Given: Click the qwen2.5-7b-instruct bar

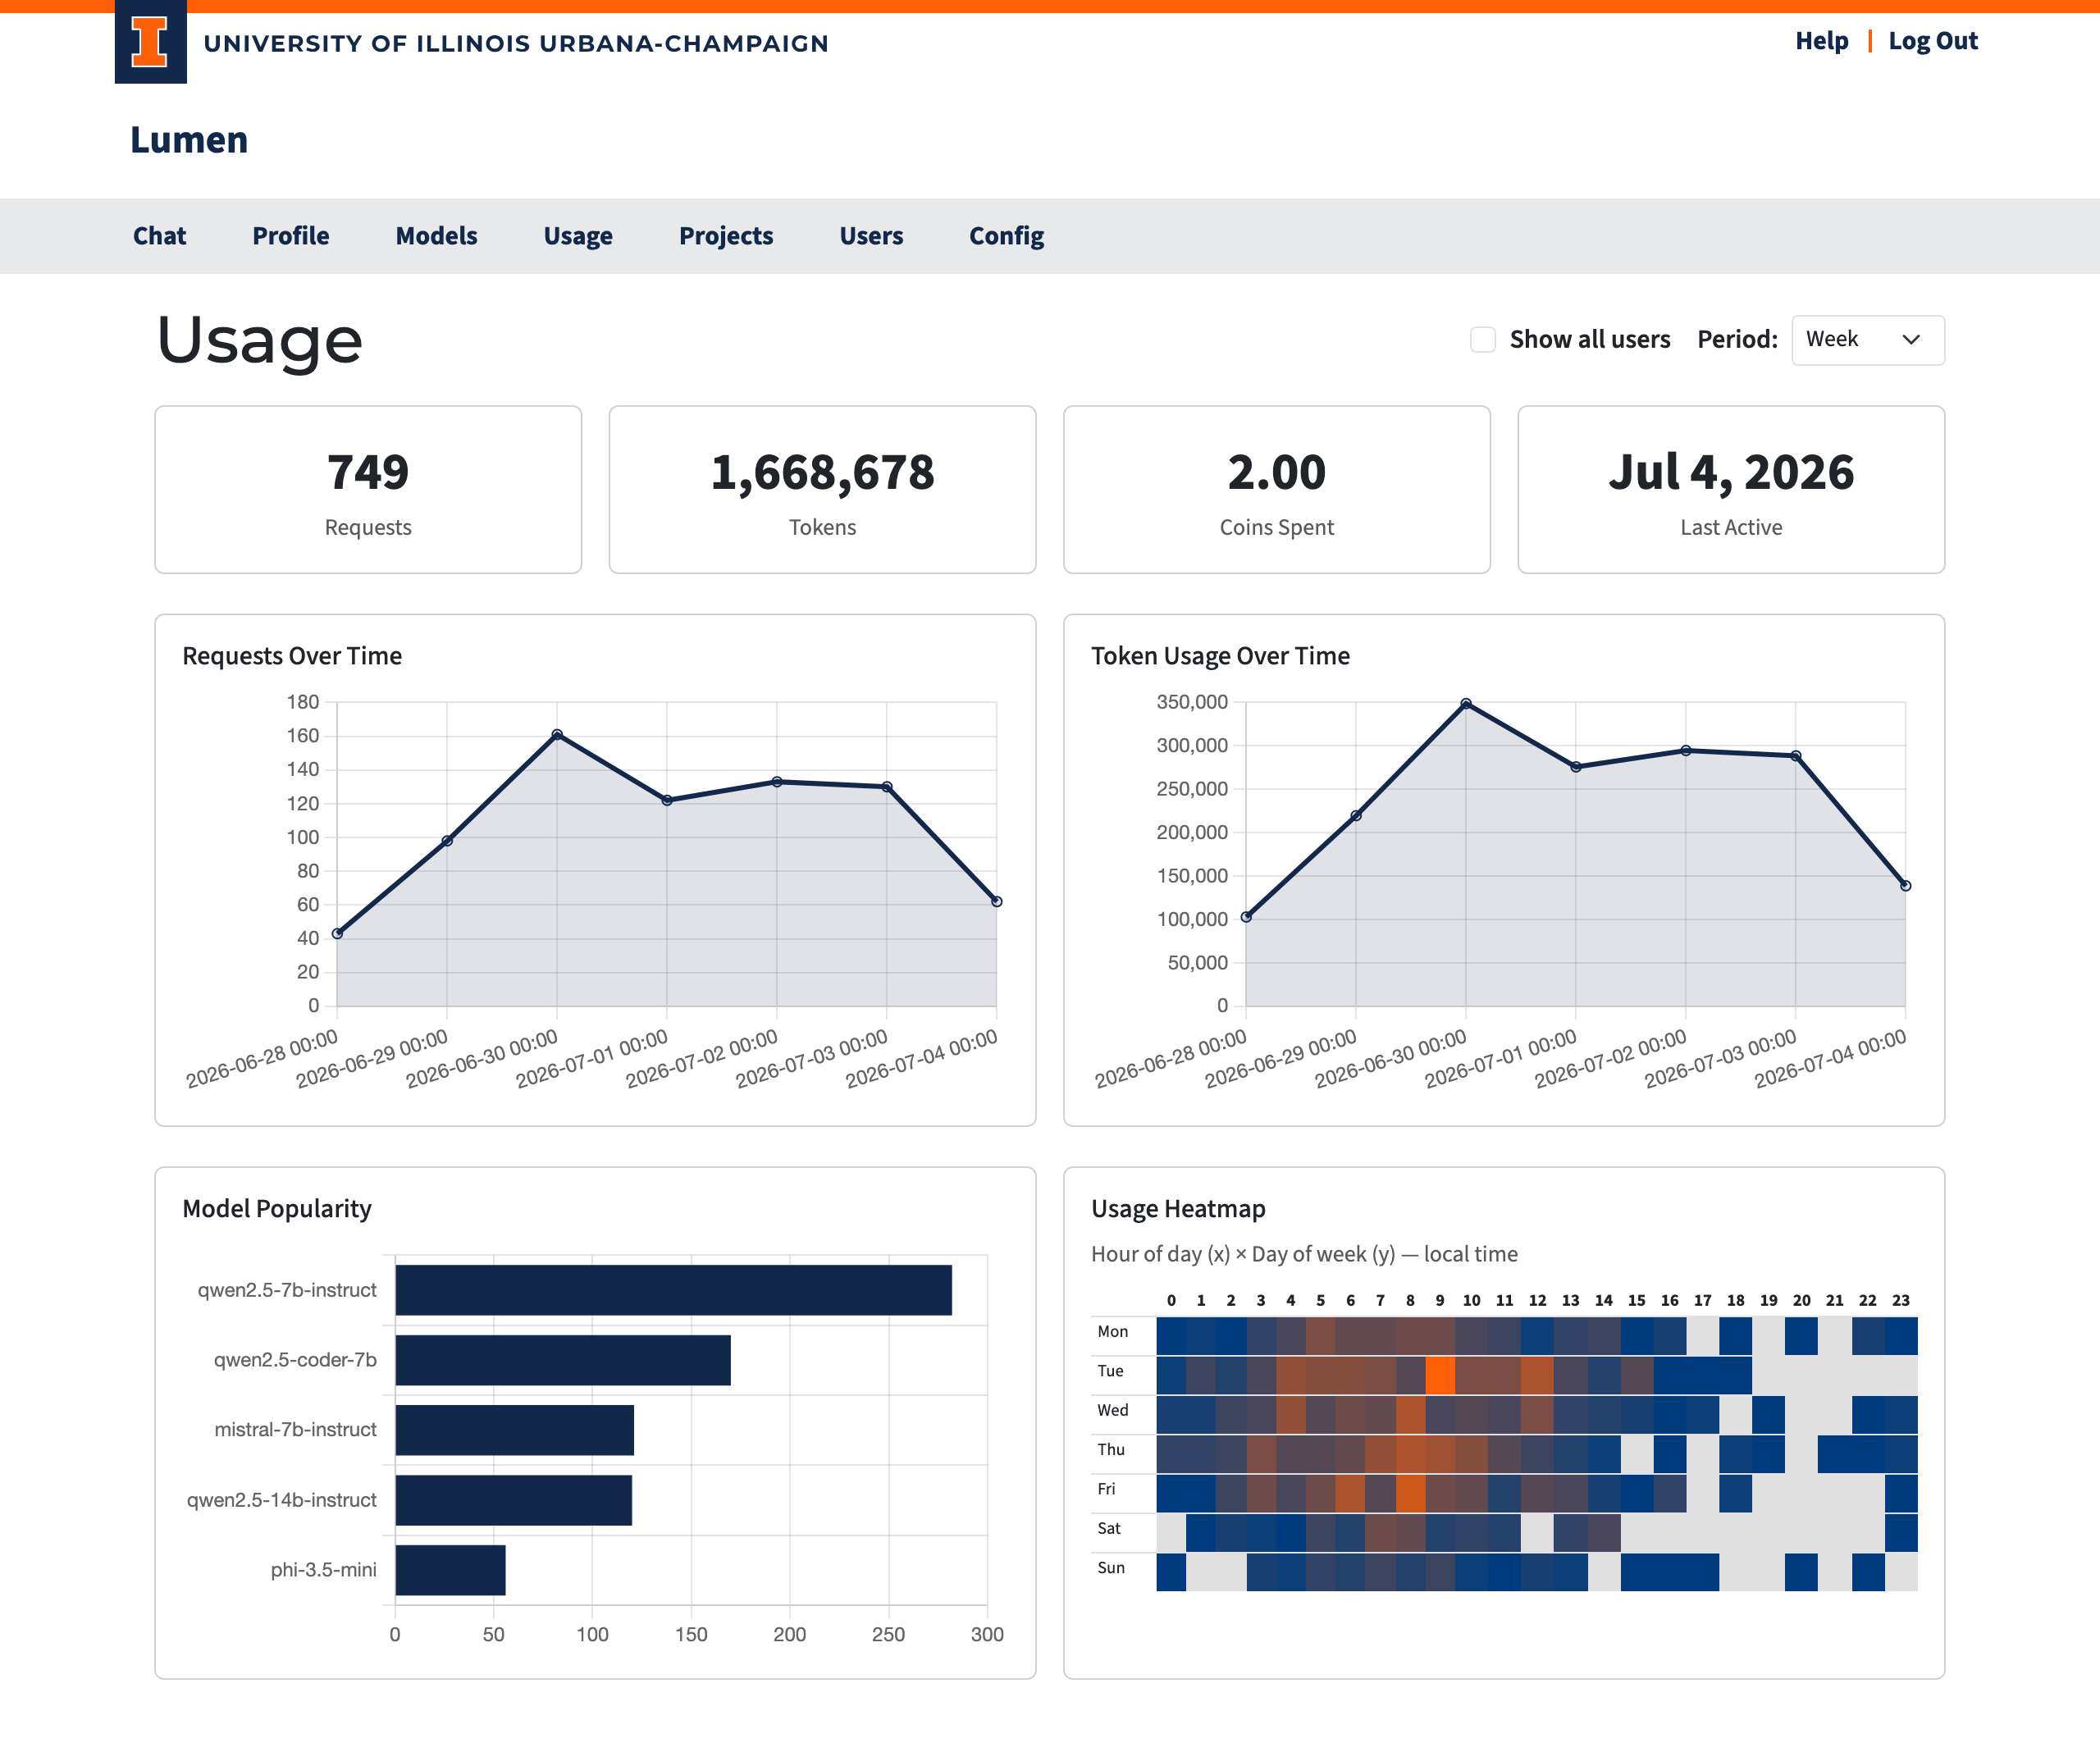Looking at the screenshot, I should pyautogui.click(x=674, y=1290).
